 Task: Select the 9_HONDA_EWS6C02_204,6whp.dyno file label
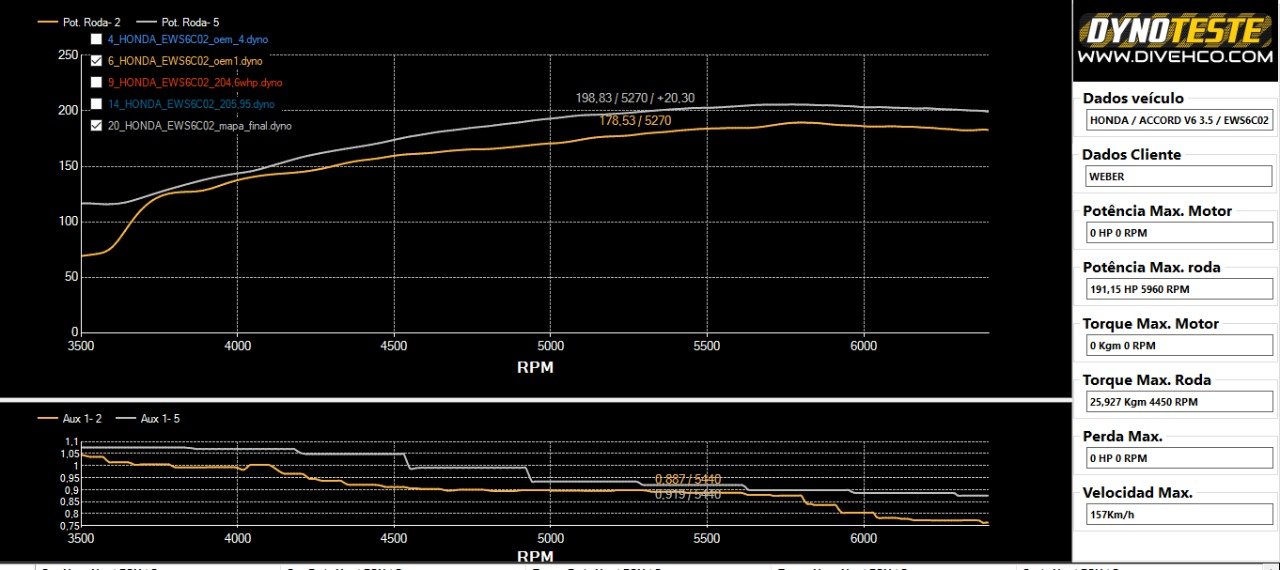point(194,83)
